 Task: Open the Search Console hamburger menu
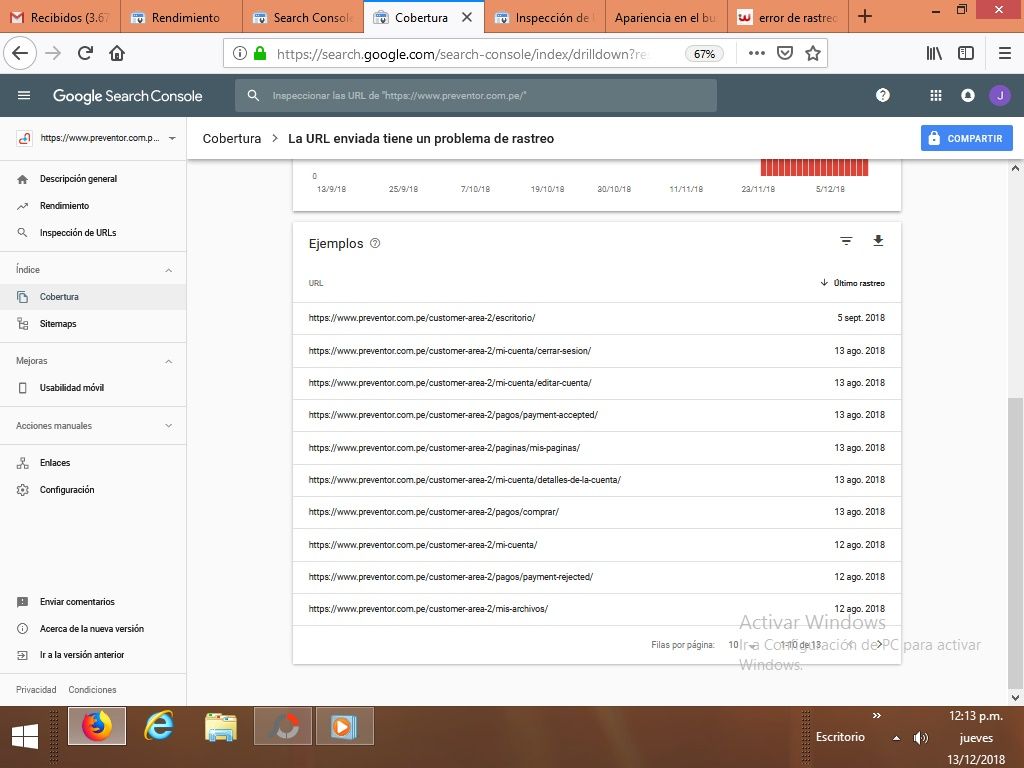coord(24,95)
